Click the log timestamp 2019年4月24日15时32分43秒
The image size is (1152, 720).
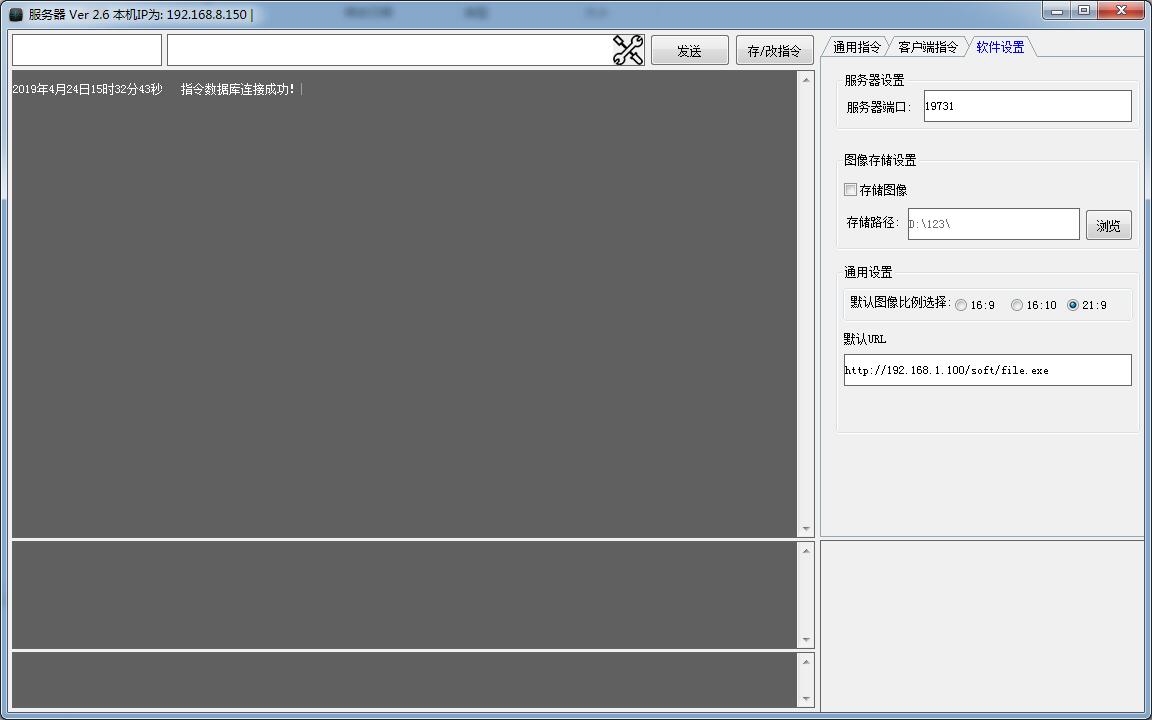pos(87,90)
